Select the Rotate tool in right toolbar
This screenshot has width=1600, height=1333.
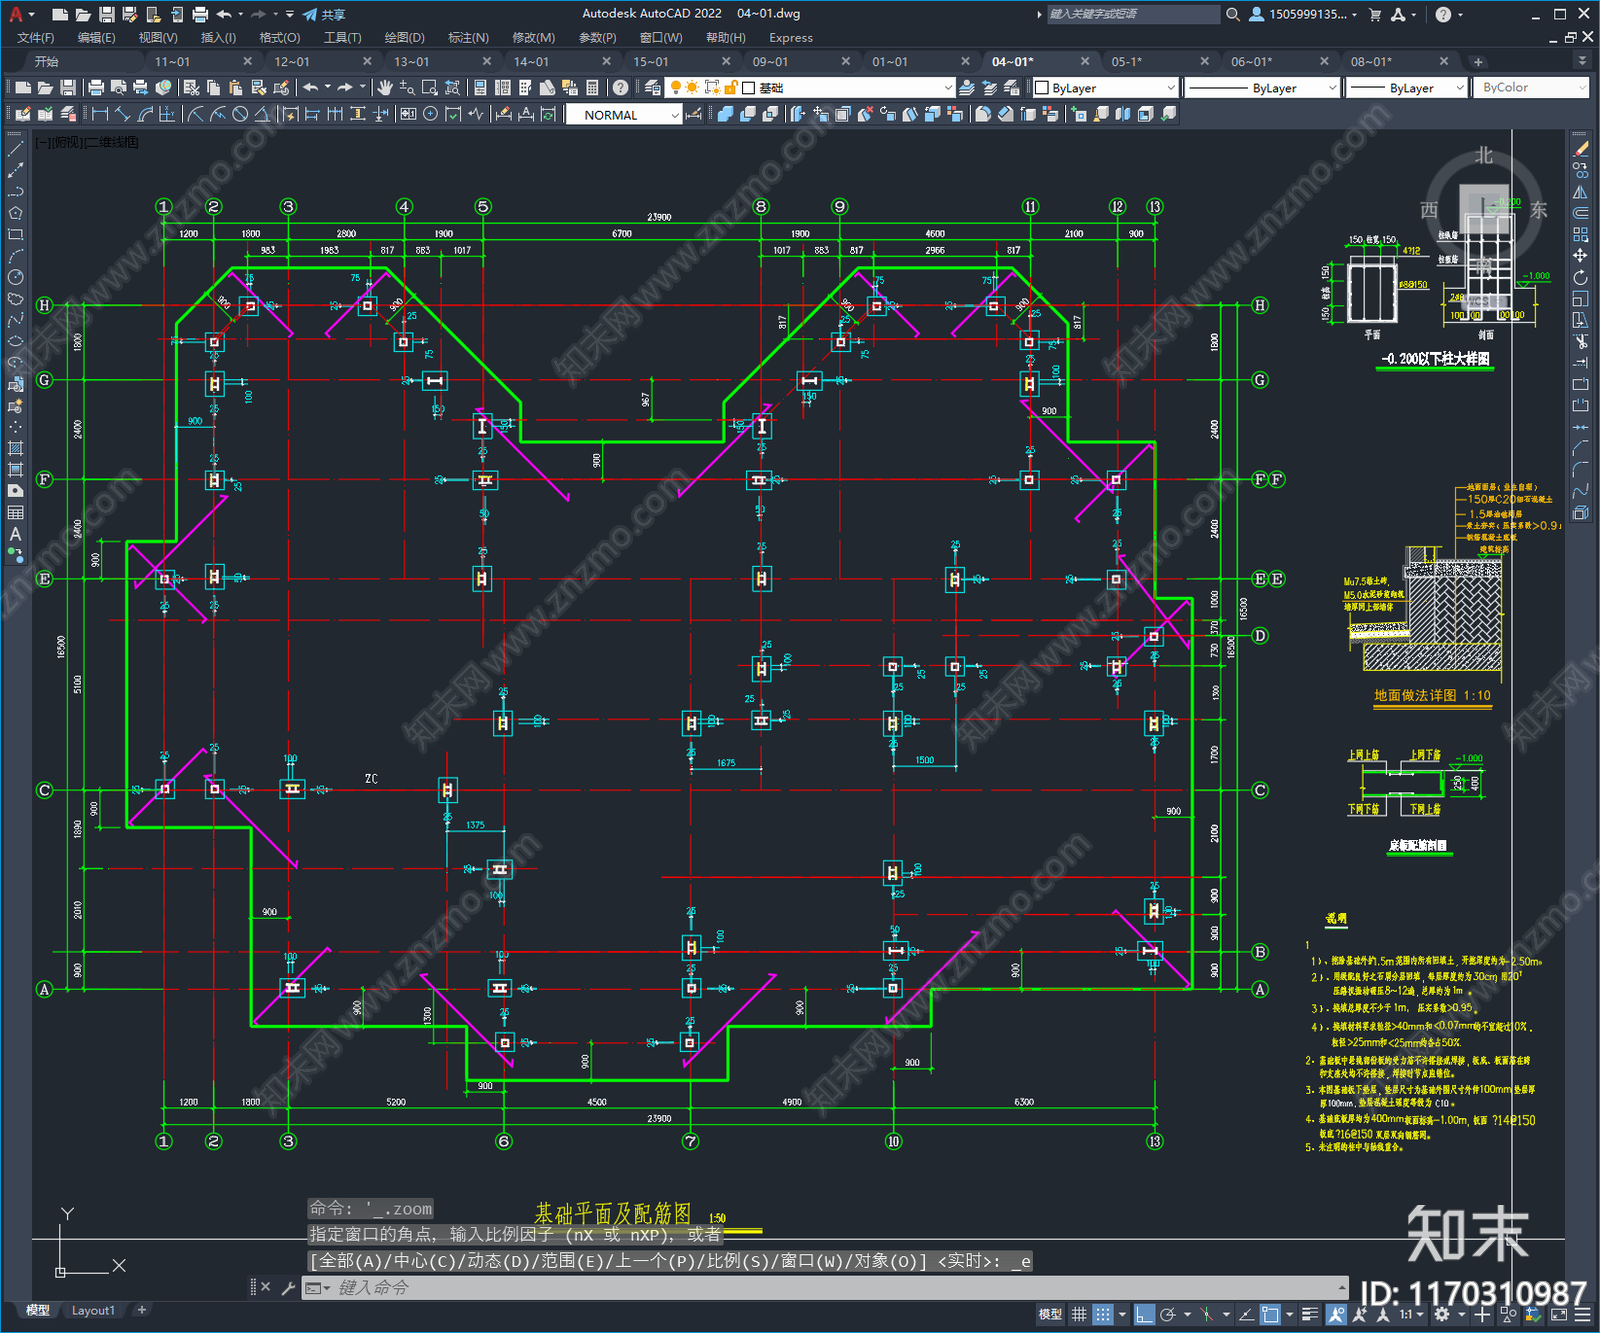[x=1580, y=277]
